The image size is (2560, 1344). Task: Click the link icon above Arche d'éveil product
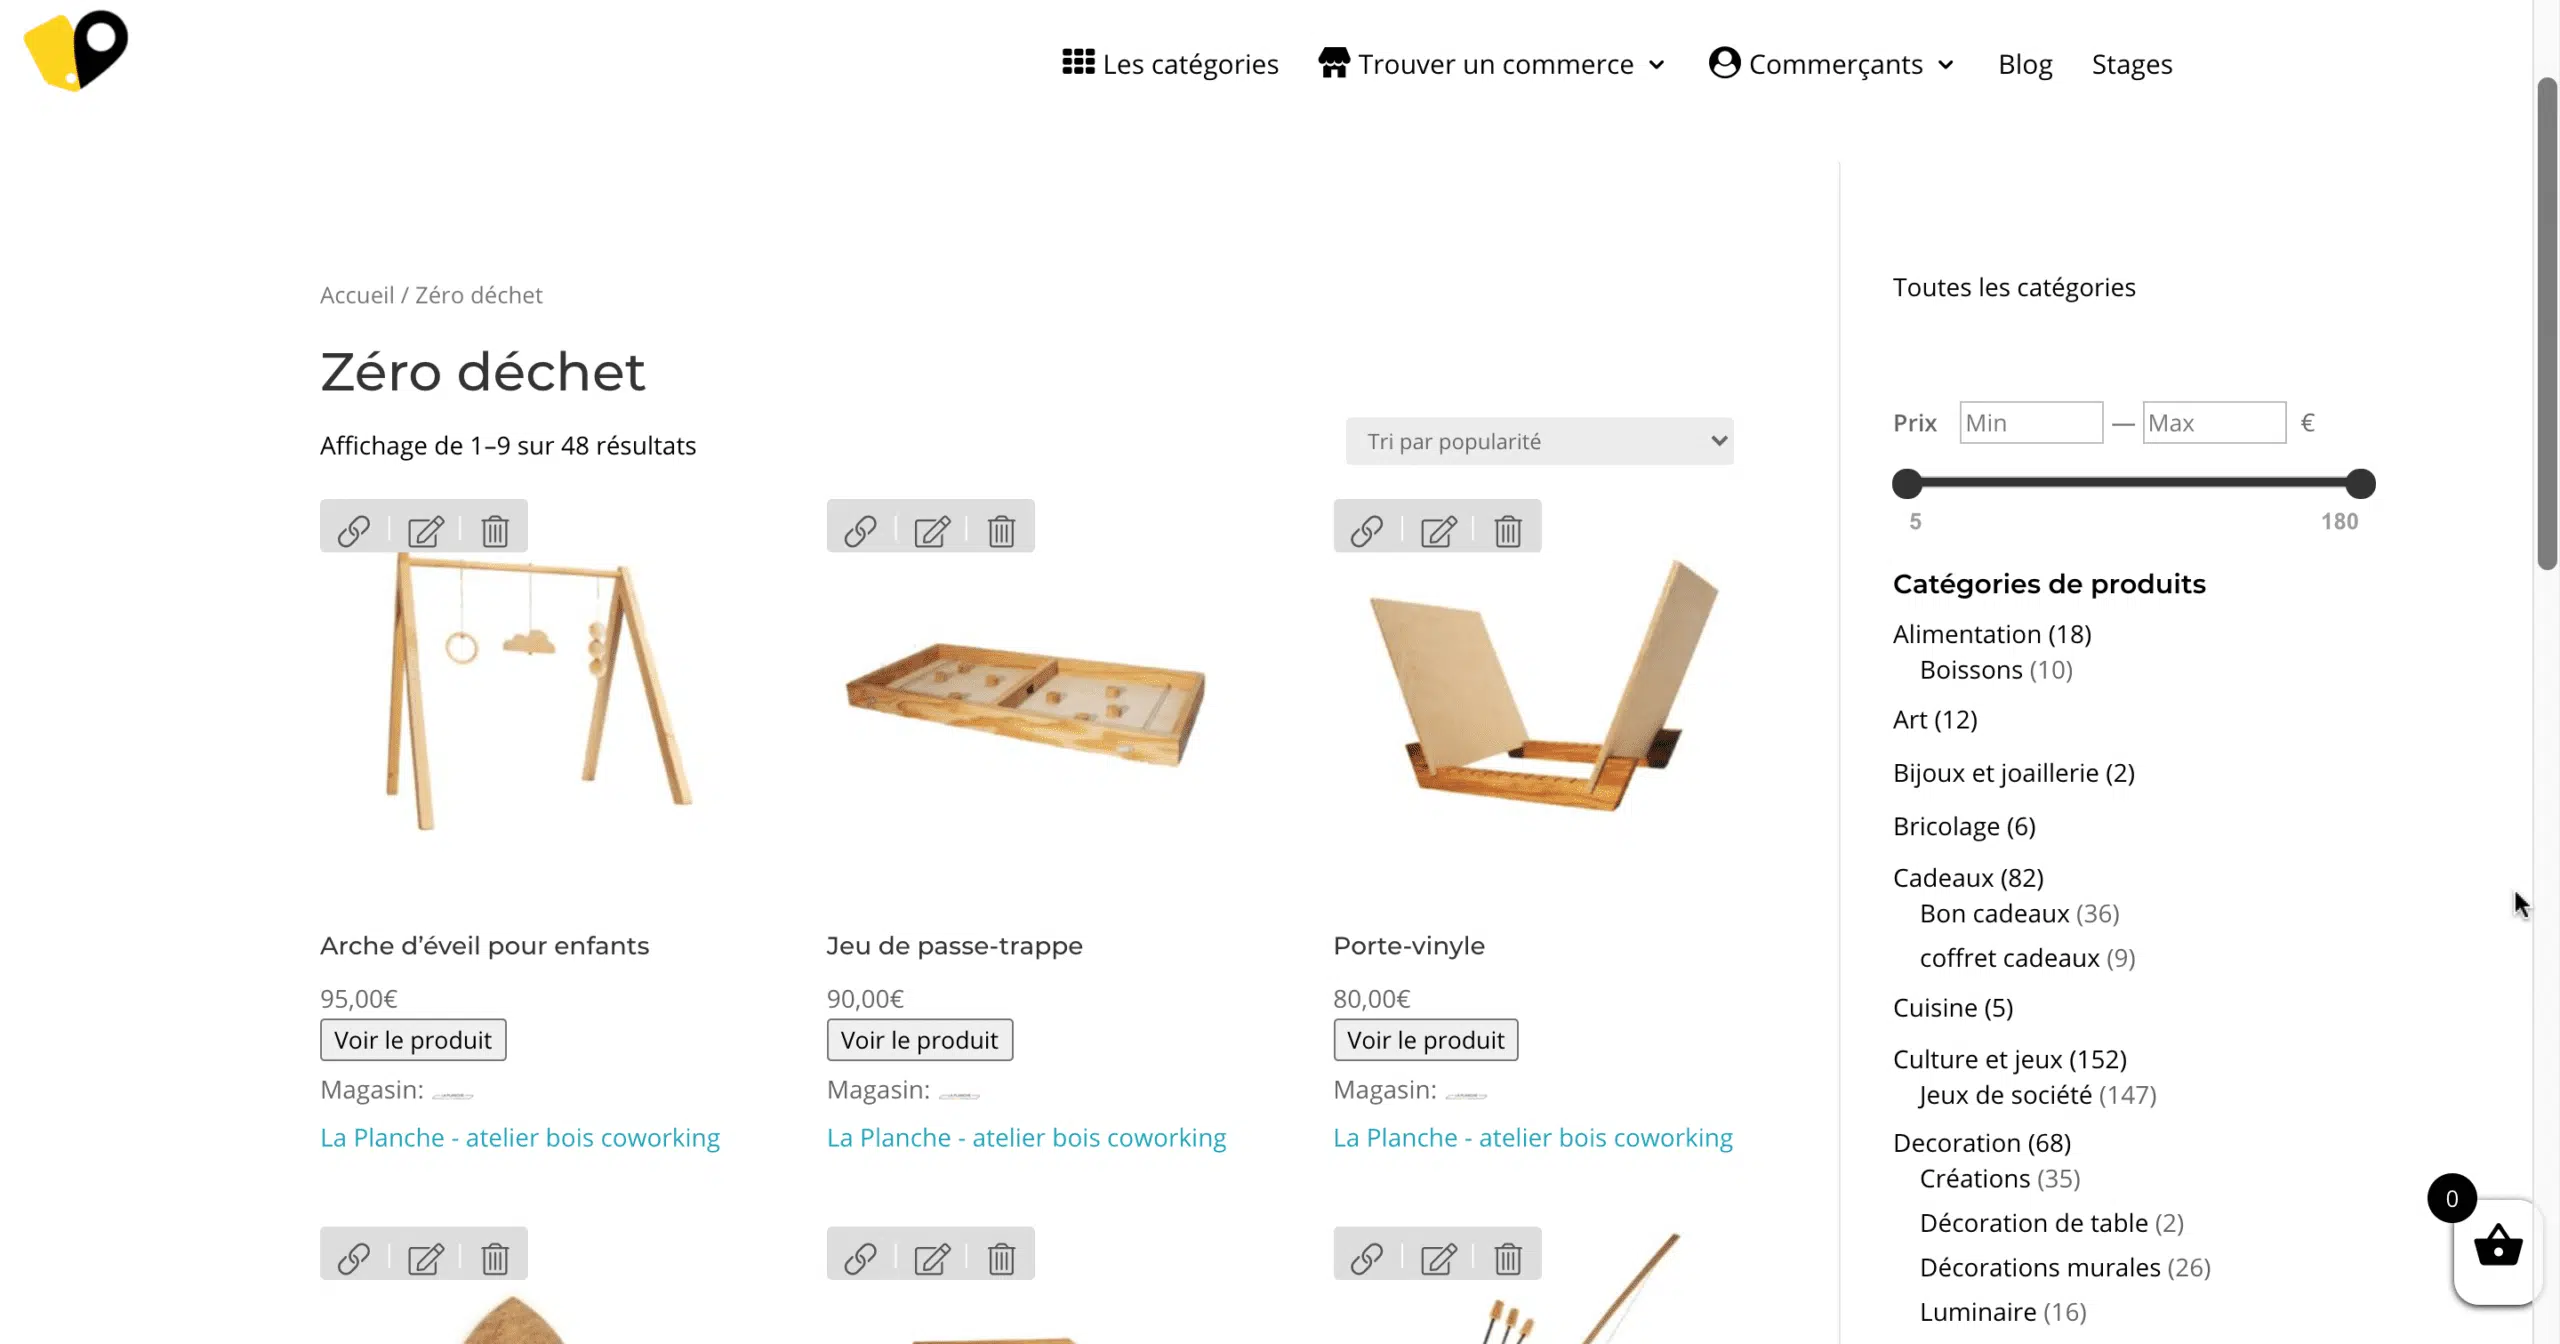(x=354, y=530)
